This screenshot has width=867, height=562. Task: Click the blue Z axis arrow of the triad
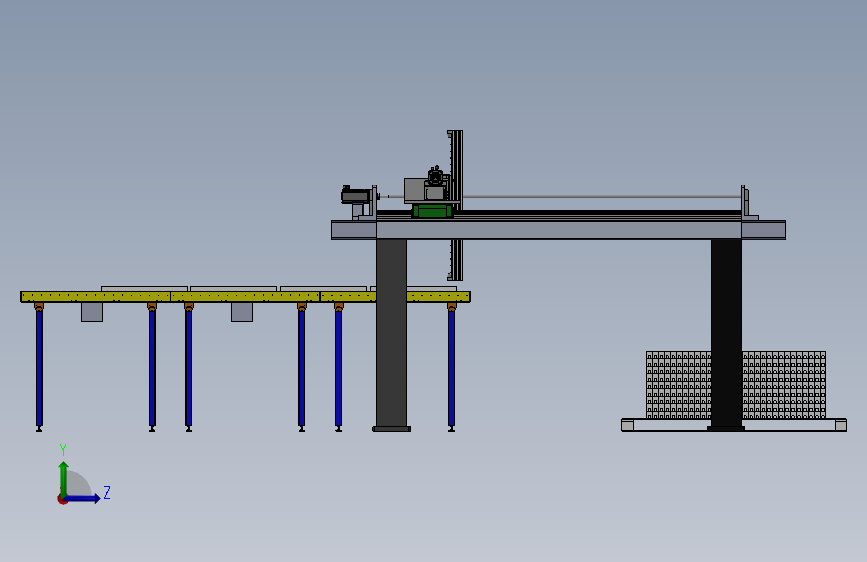[x=83, y=498]
